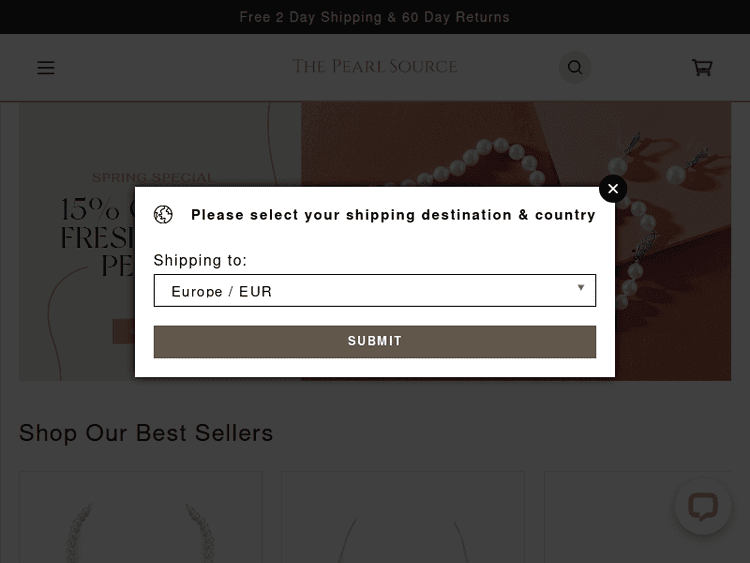Click the search magnifier icon
Screen dimensions: 750x563
(575, 68)
